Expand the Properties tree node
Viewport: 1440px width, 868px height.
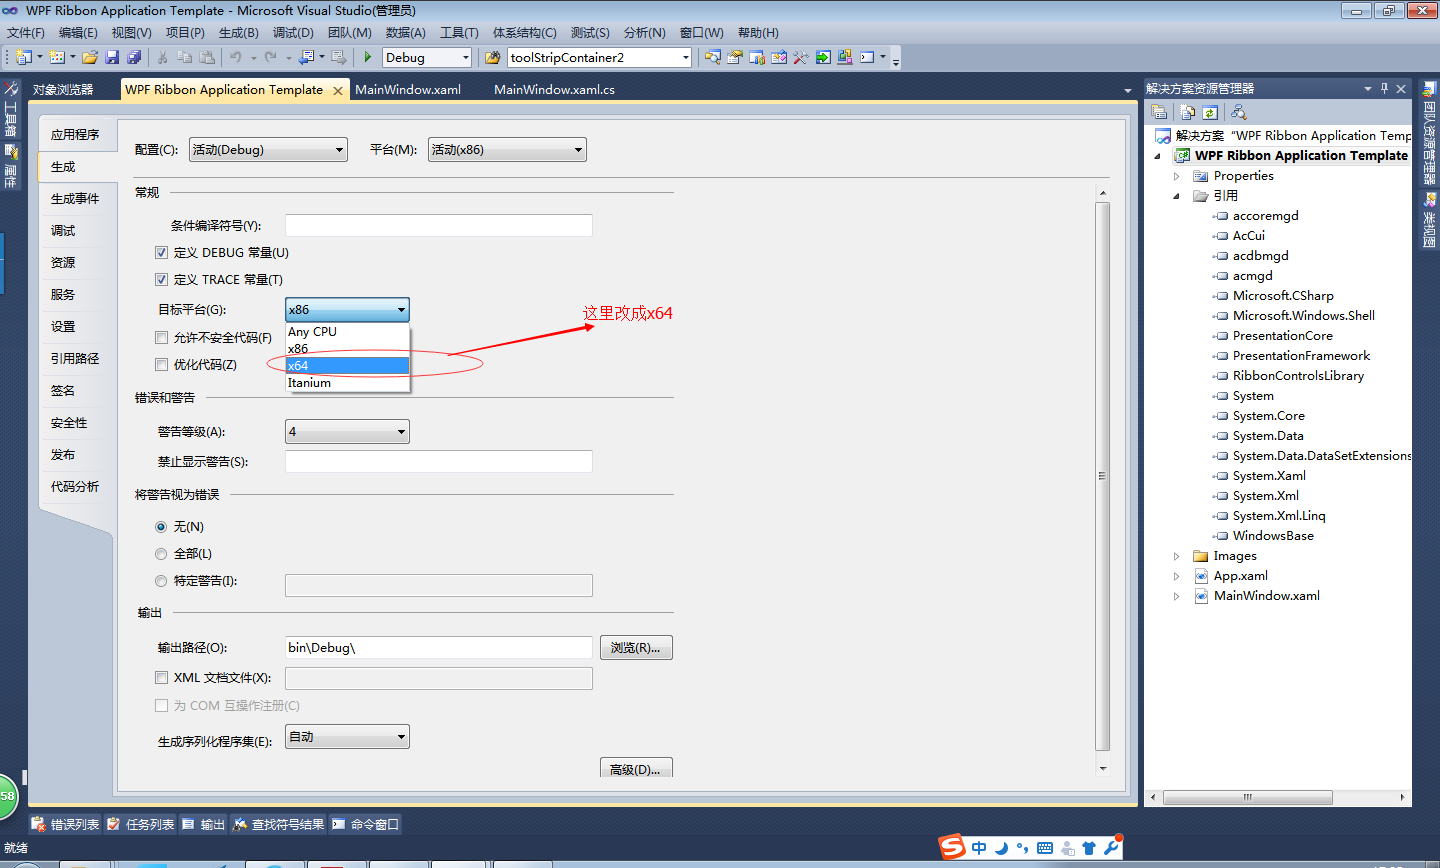click(x=1177, y=176)
